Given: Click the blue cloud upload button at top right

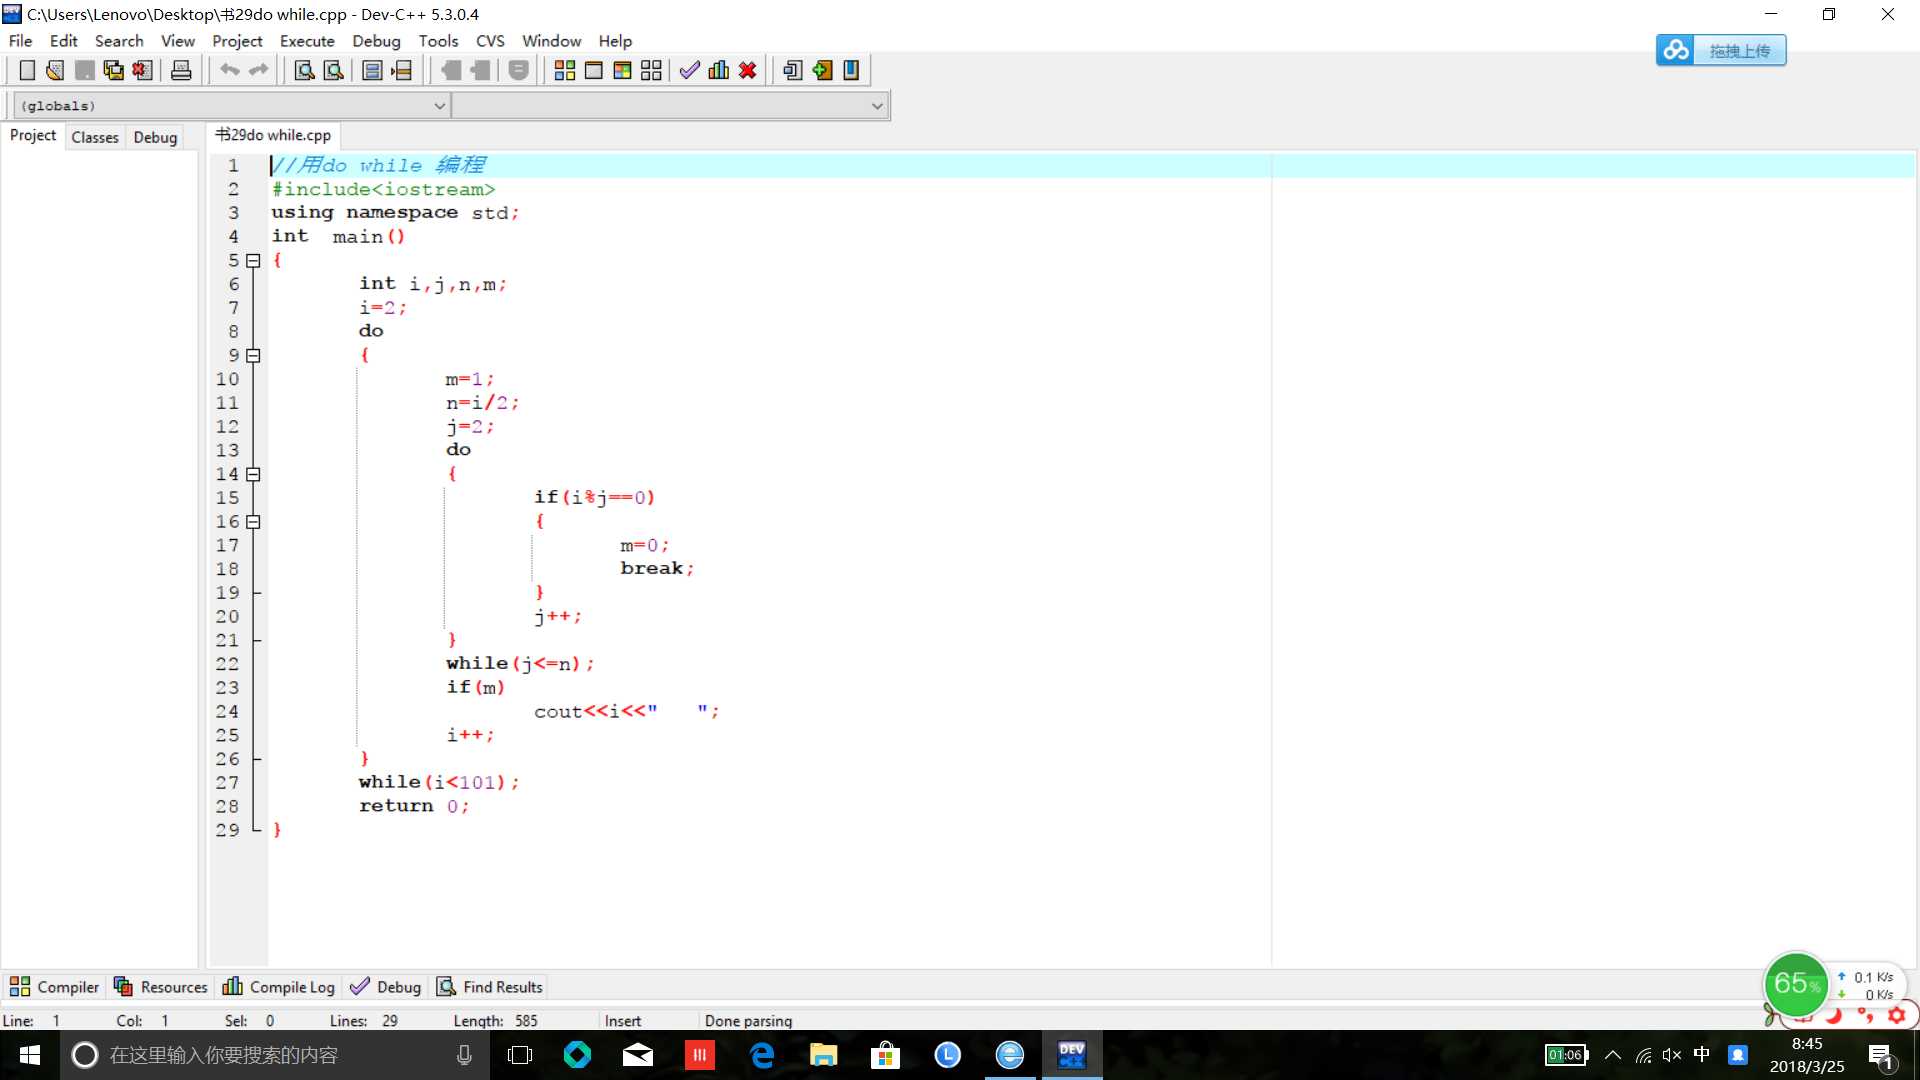Looking at the screenshot, I should (1721, 50).
